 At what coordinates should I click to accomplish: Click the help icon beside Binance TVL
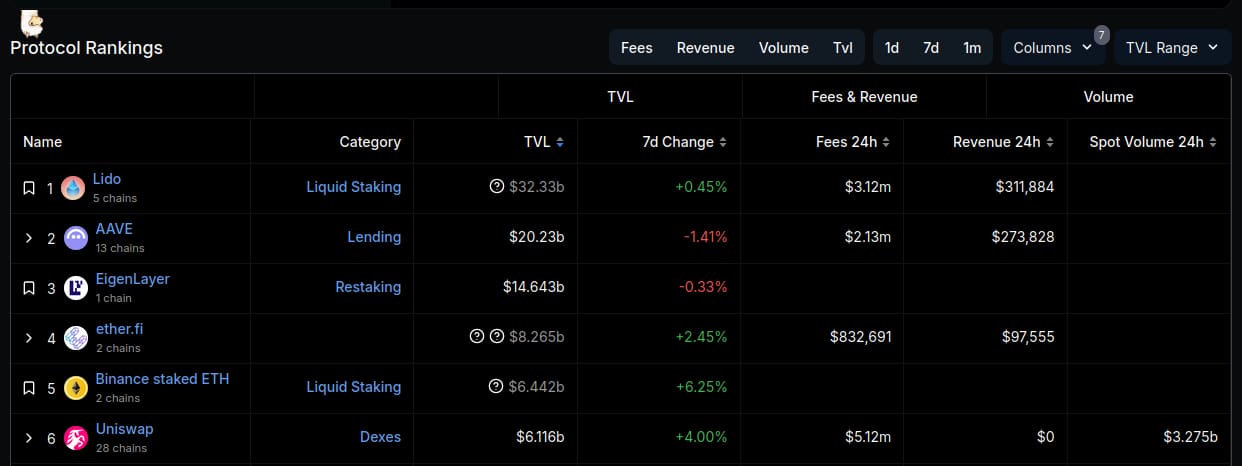496,387
